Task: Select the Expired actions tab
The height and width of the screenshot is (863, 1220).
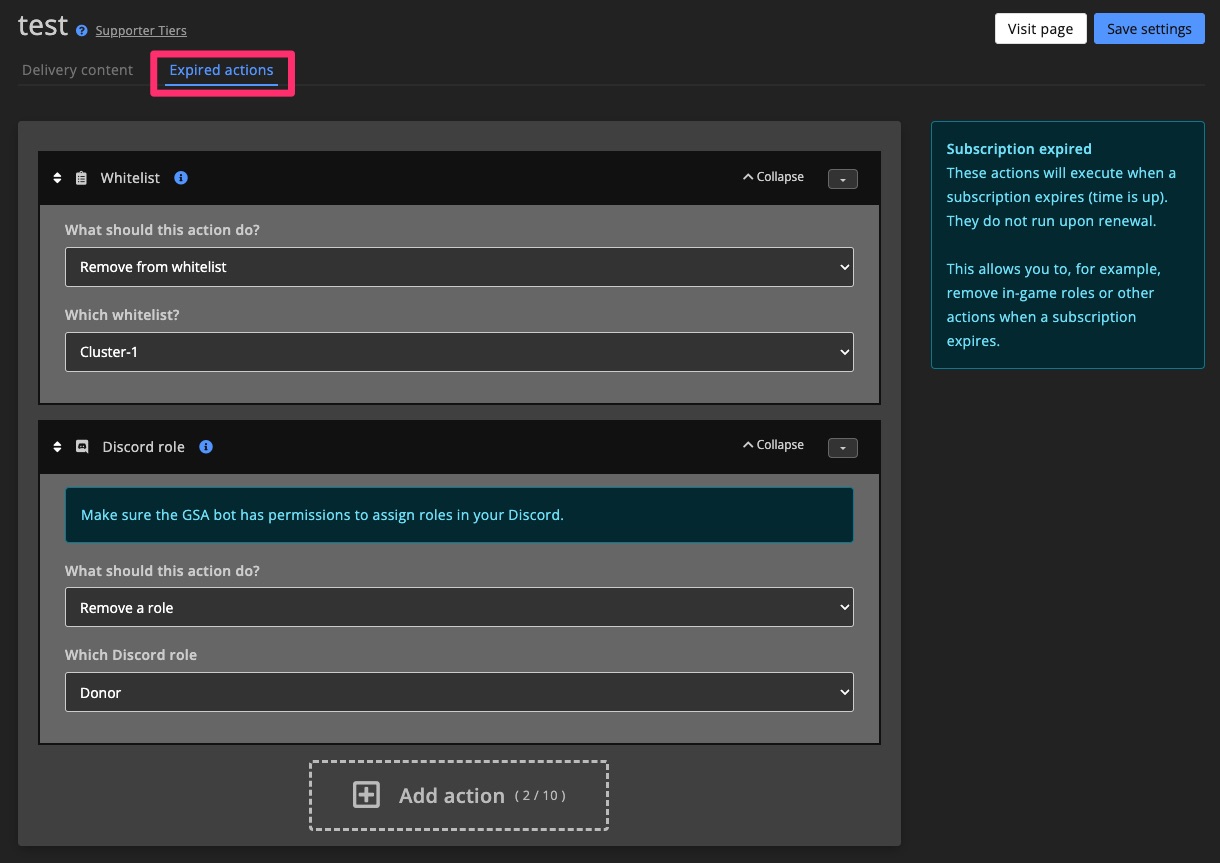Action: coord(221,70)
